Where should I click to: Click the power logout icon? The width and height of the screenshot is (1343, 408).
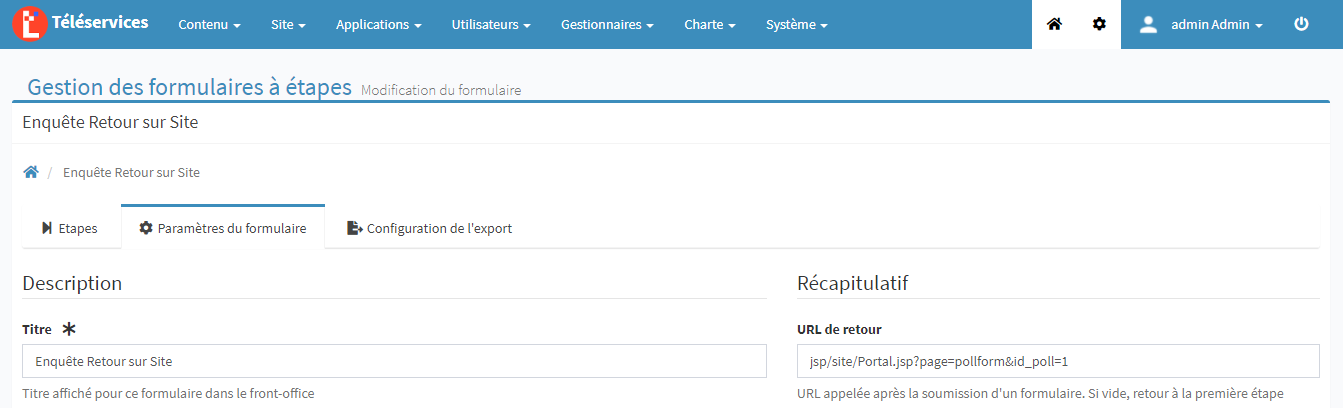[x=1301, y=24]
